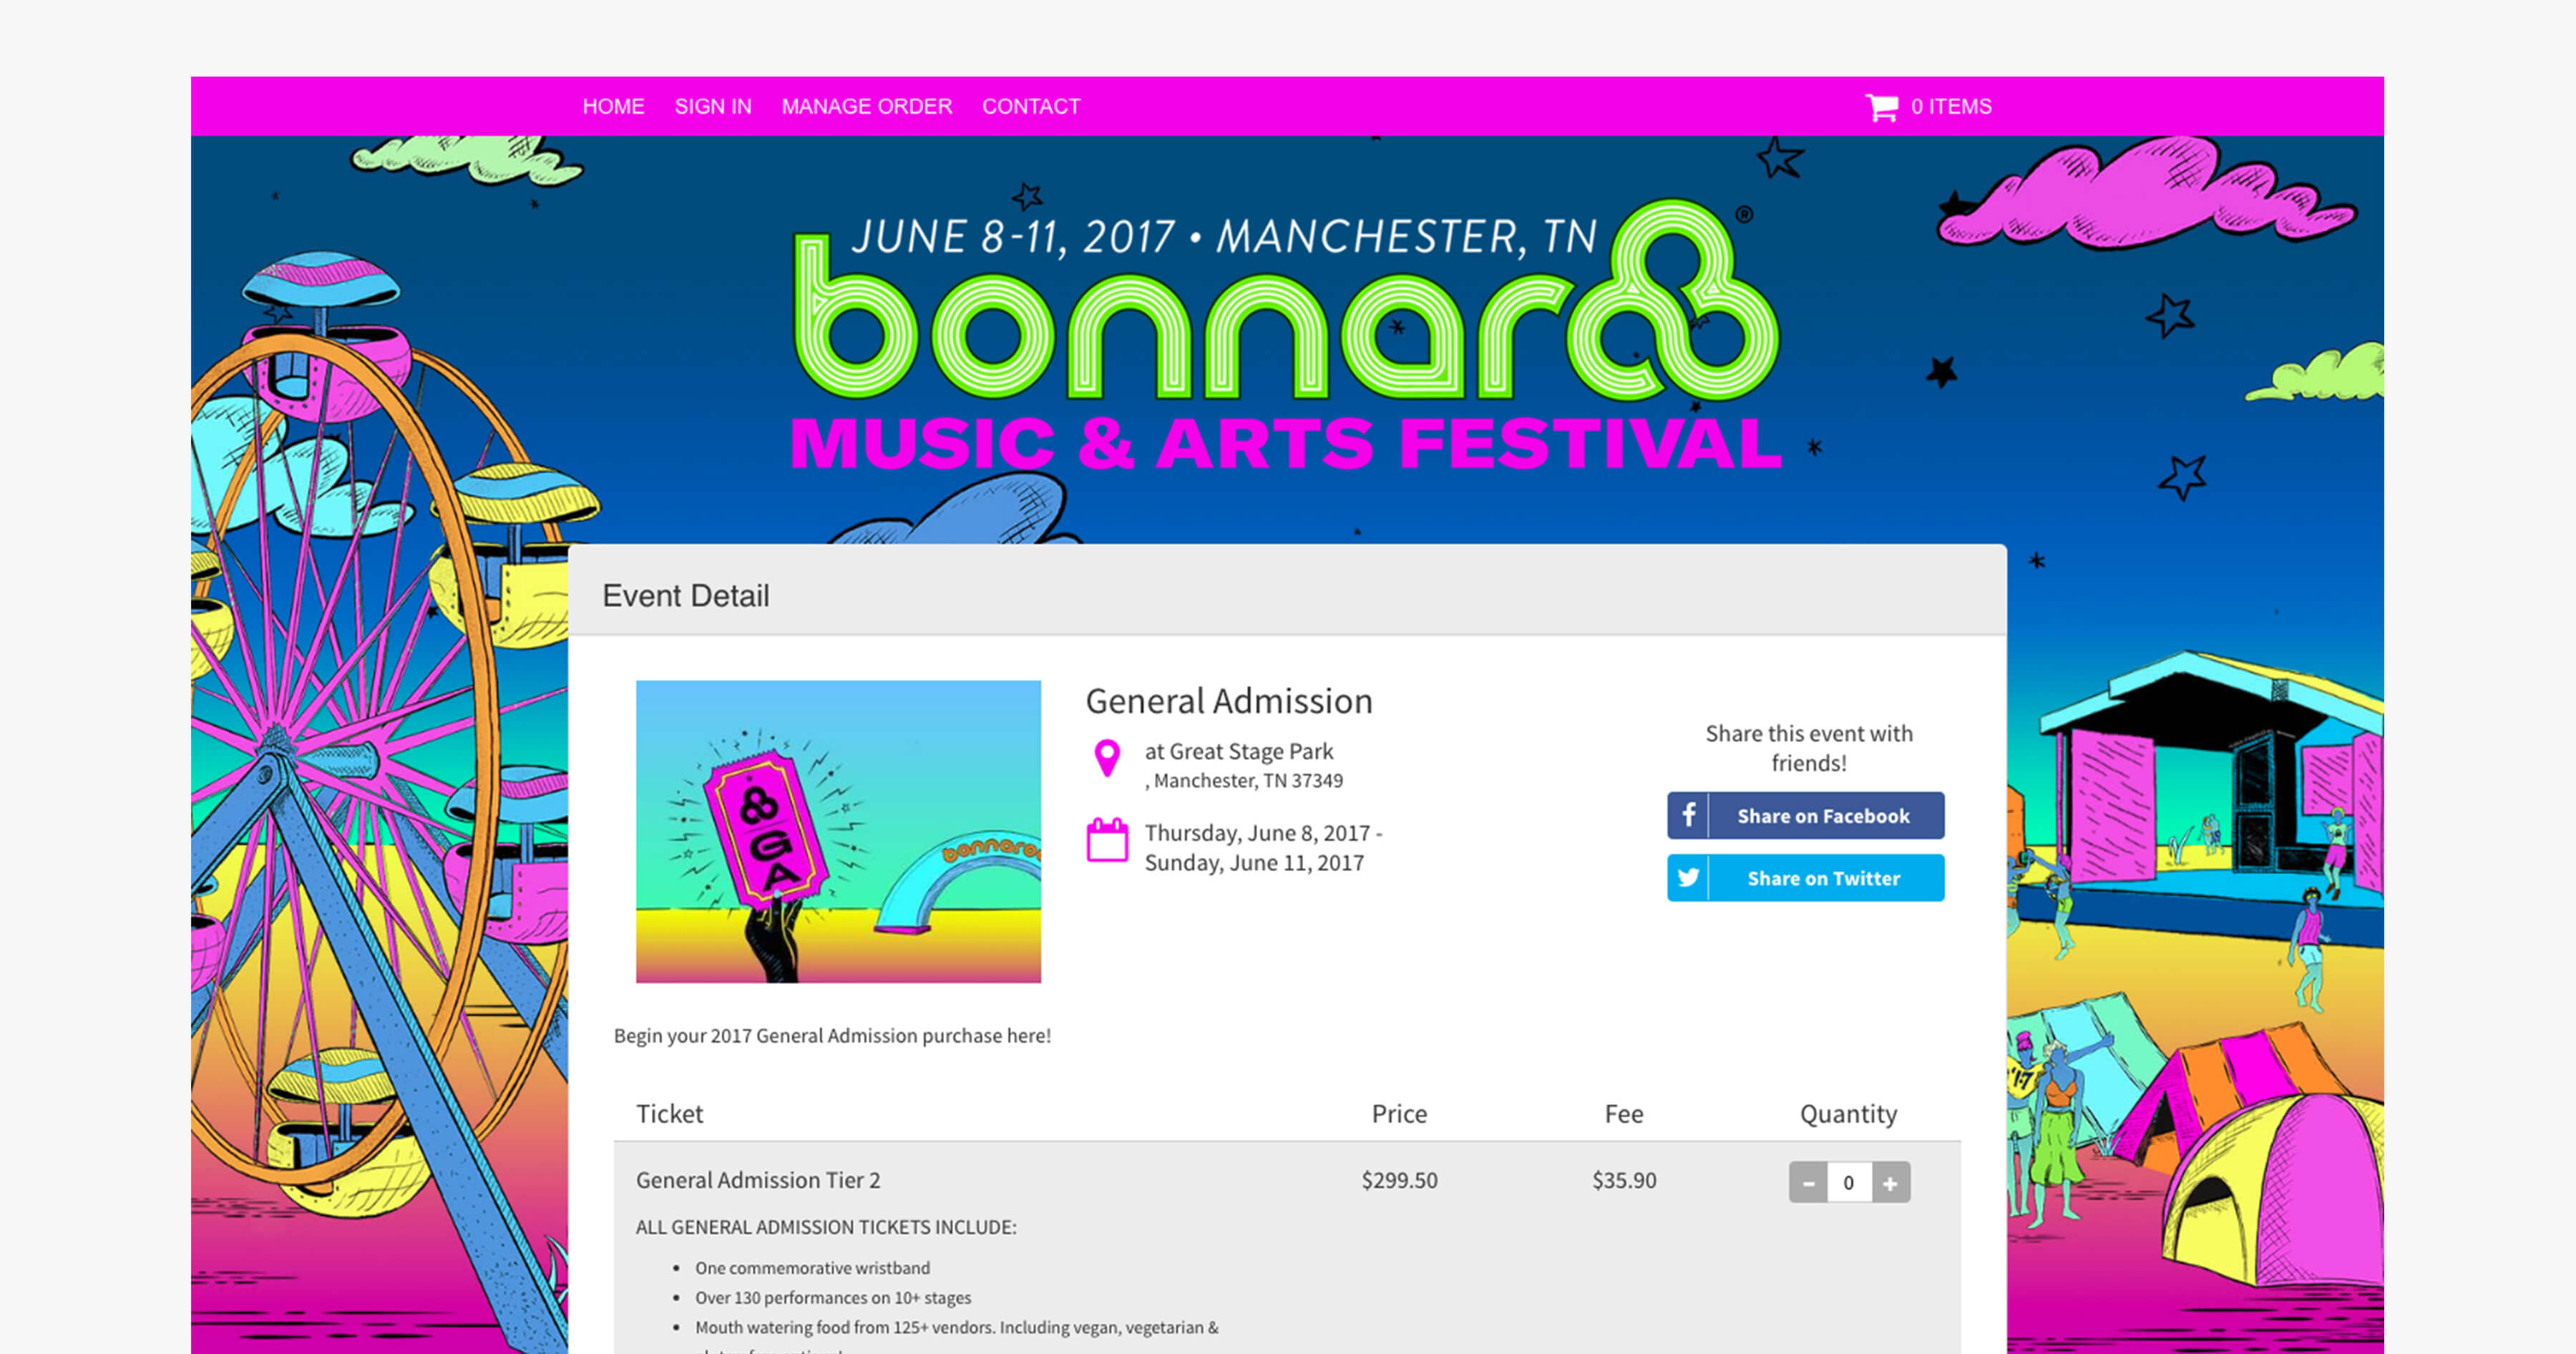The height and width of the screenshot is (1354, 2576).
Task: Click the ticket quantity number field
Action: [1849, 1183]
